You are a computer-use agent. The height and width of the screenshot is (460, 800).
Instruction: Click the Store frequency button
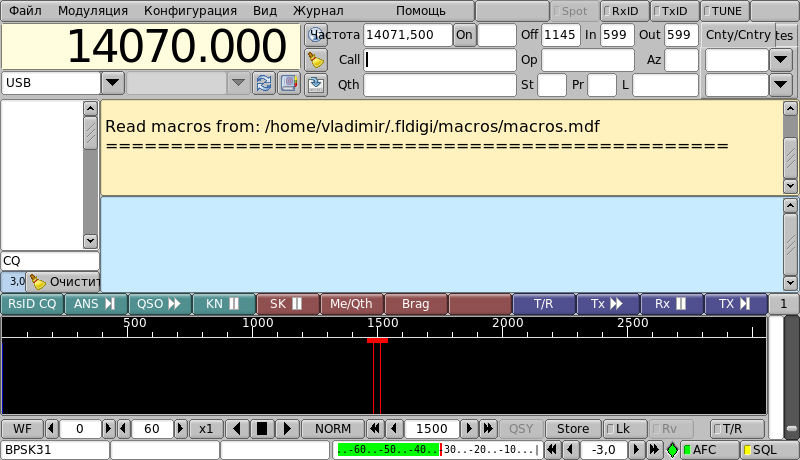[573, 429]
